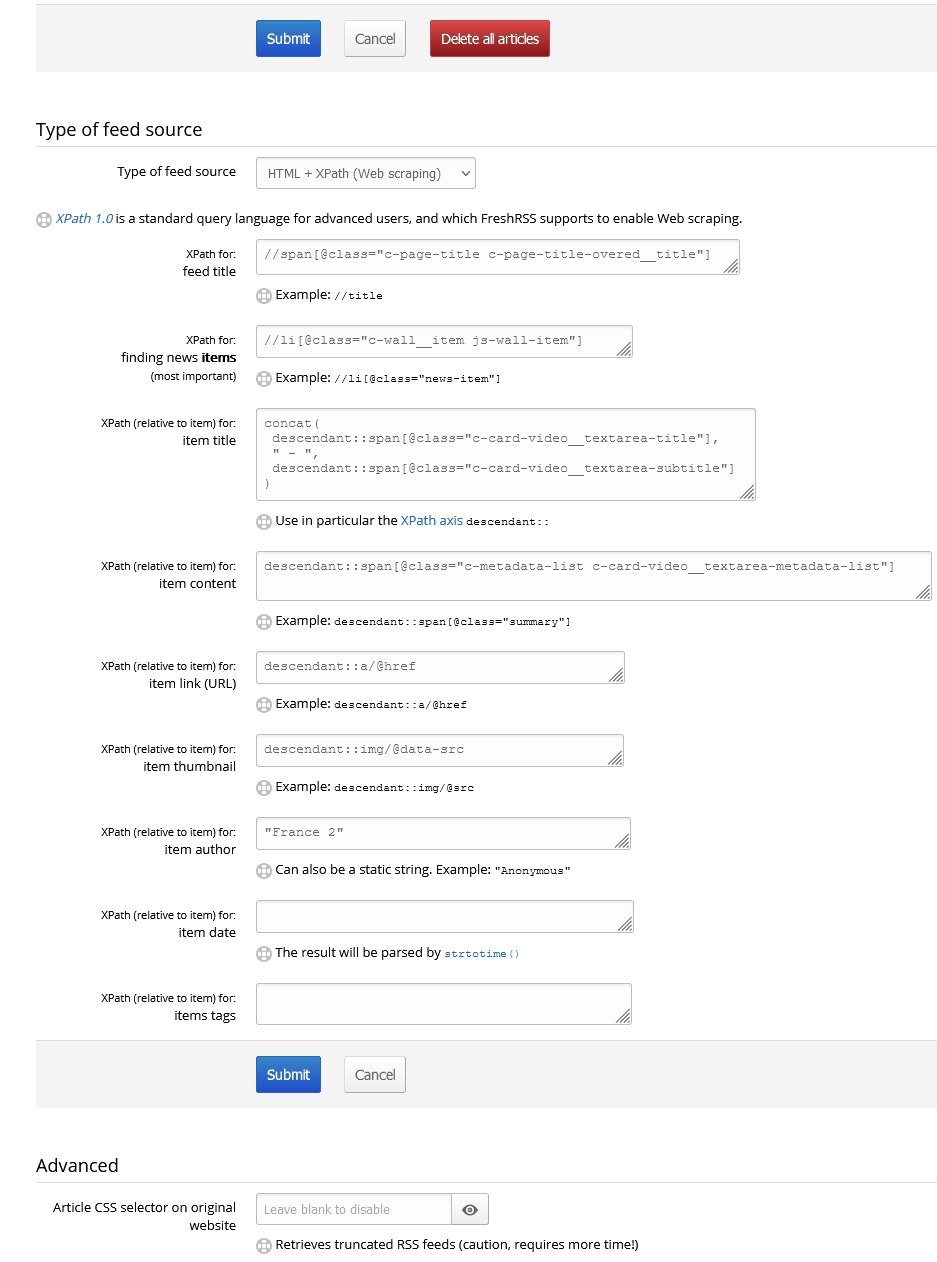Toggle the eye icon for Article CSS selector
The width and height of the screenshot is (937, 1262).
point(469,1209)
